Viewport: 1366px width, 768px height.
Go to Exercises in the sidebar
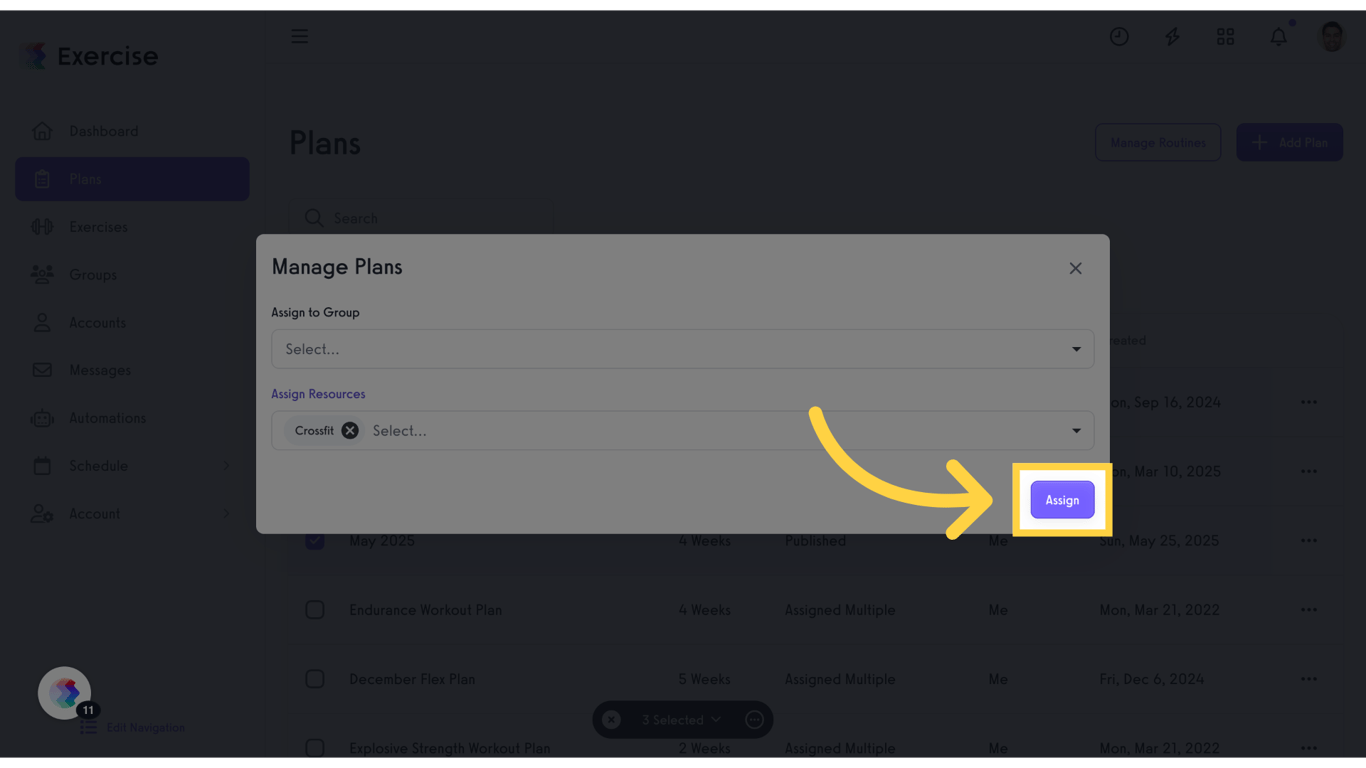pyautogui.click(x=98, y=227)
